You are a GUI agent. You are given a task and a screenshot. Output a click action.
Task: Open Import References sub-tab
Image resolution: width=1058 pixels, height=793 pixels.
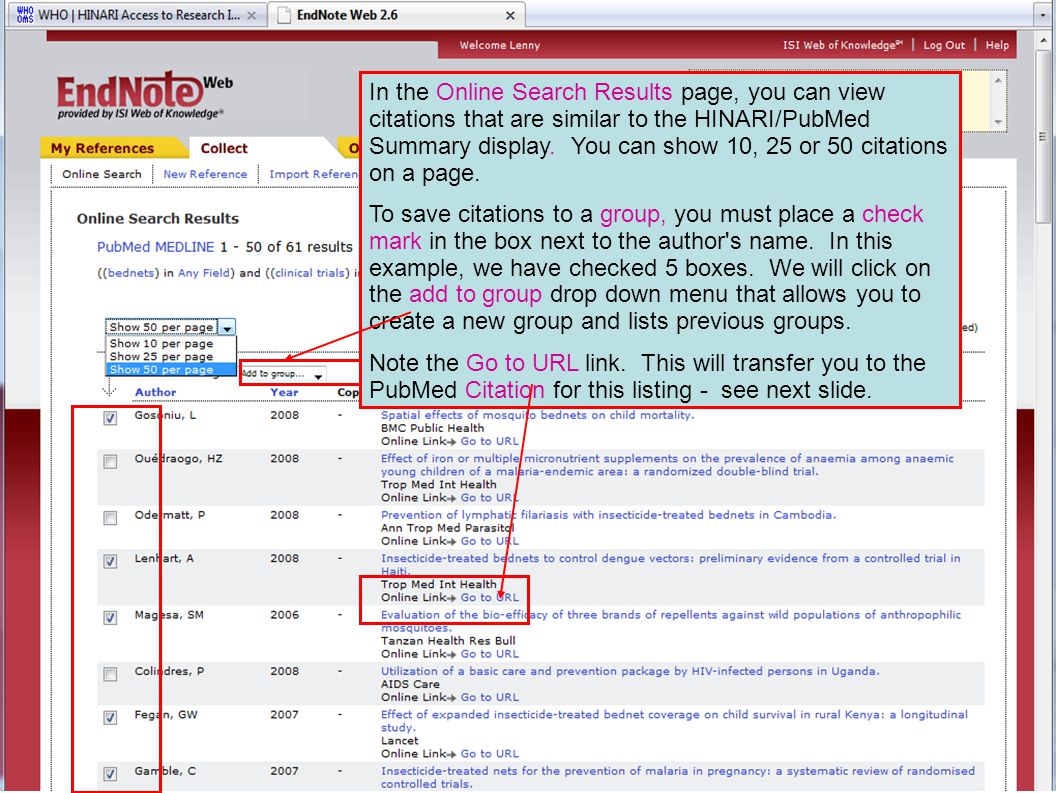pos(314,174)
